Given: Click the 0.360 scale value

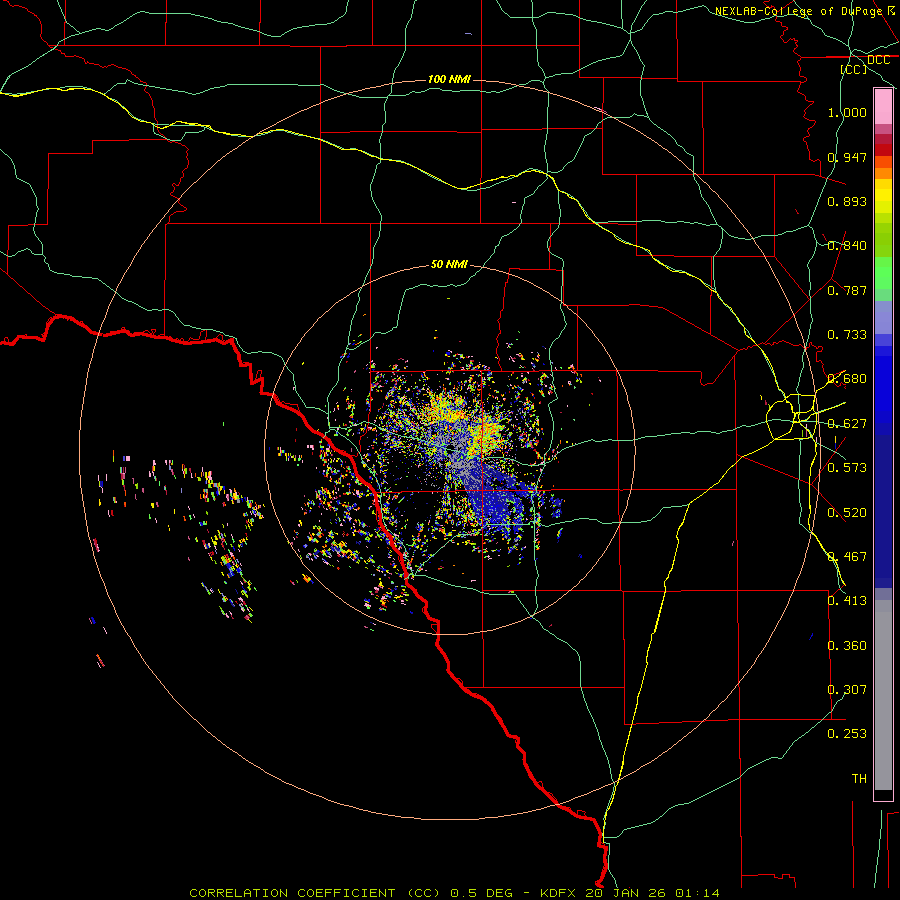Looking at the screenshot, I should (x=847, y=646).
